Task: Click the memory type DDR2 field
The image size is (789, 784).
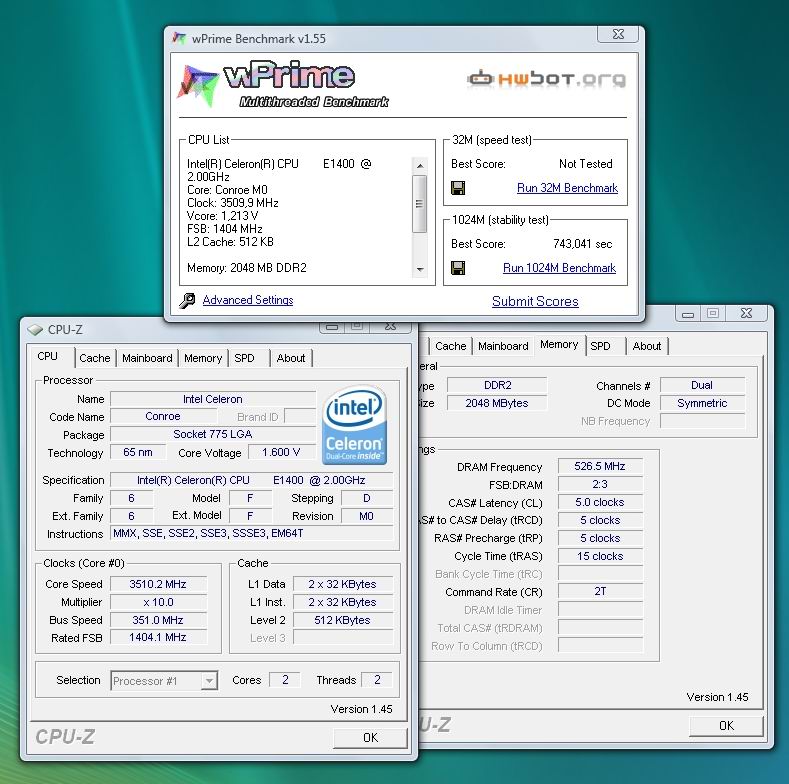Action: coord(497,385)
